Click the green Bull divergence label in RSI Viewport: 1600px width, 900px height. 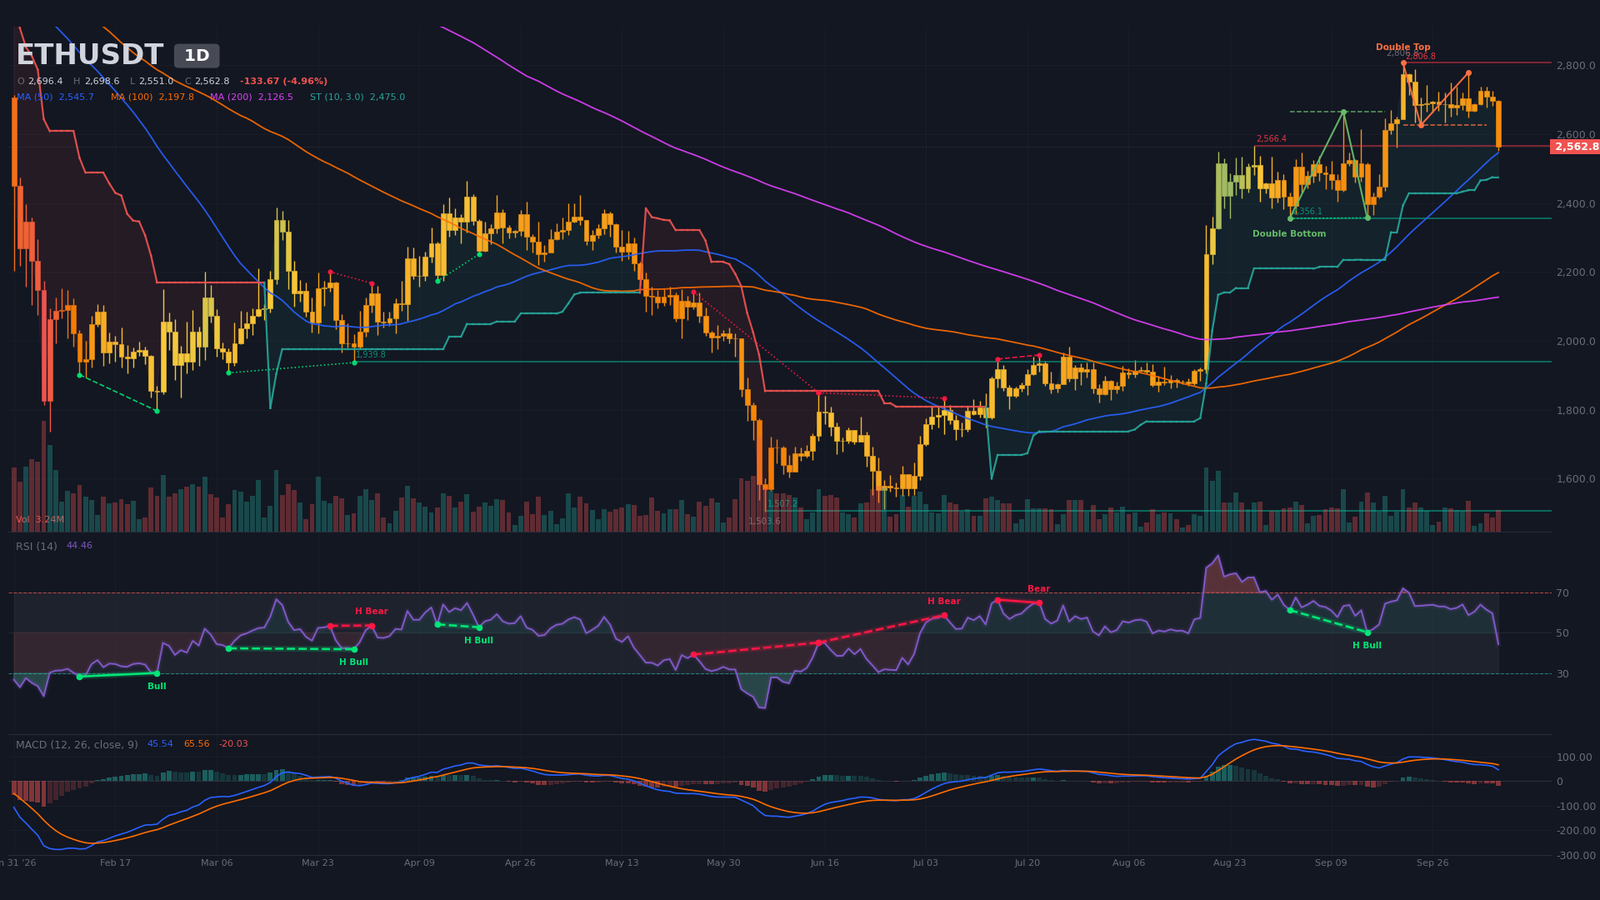157,687
